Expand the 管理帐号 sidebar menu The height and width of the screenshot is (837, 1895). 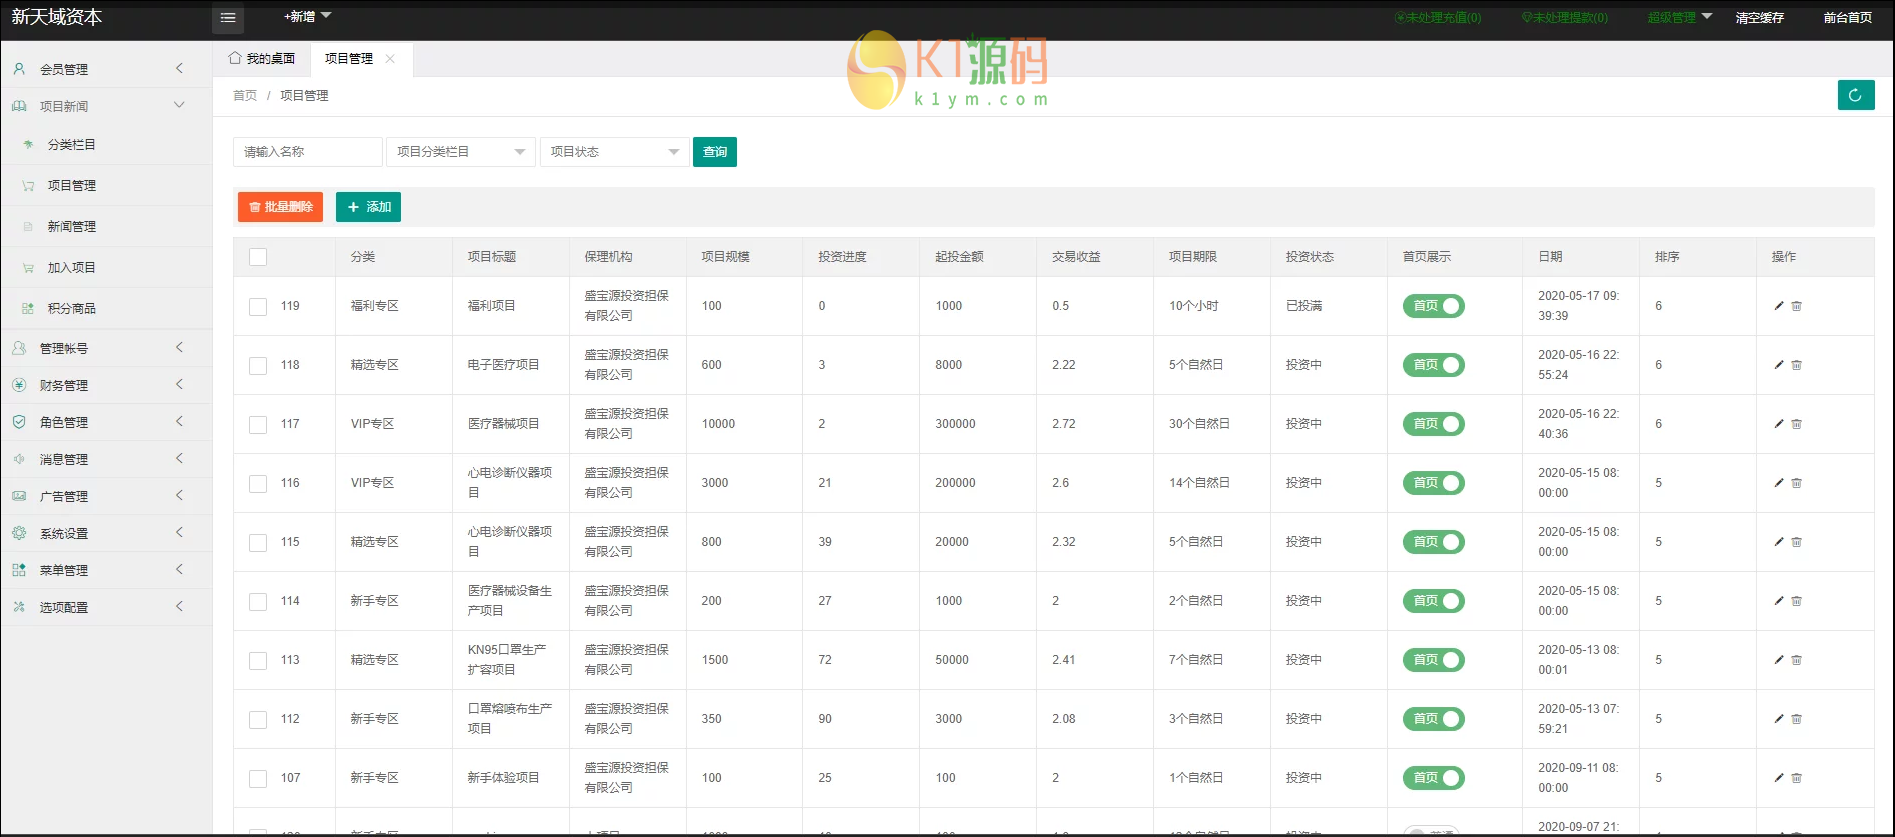(106, 348)
